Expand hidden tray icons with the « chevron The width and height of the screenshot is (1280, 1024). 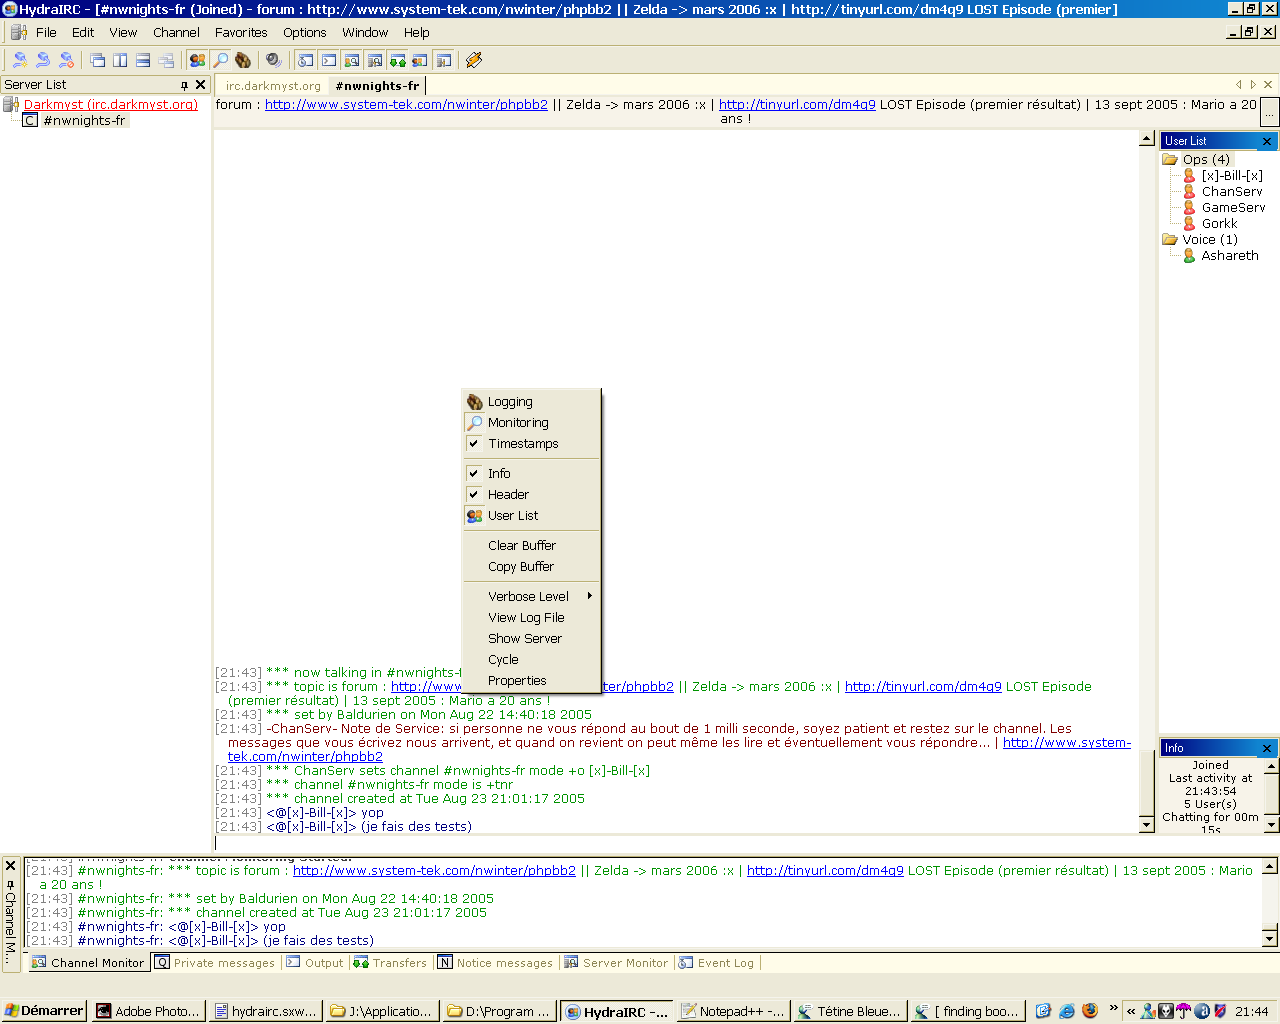(x=1131, y=1011)
